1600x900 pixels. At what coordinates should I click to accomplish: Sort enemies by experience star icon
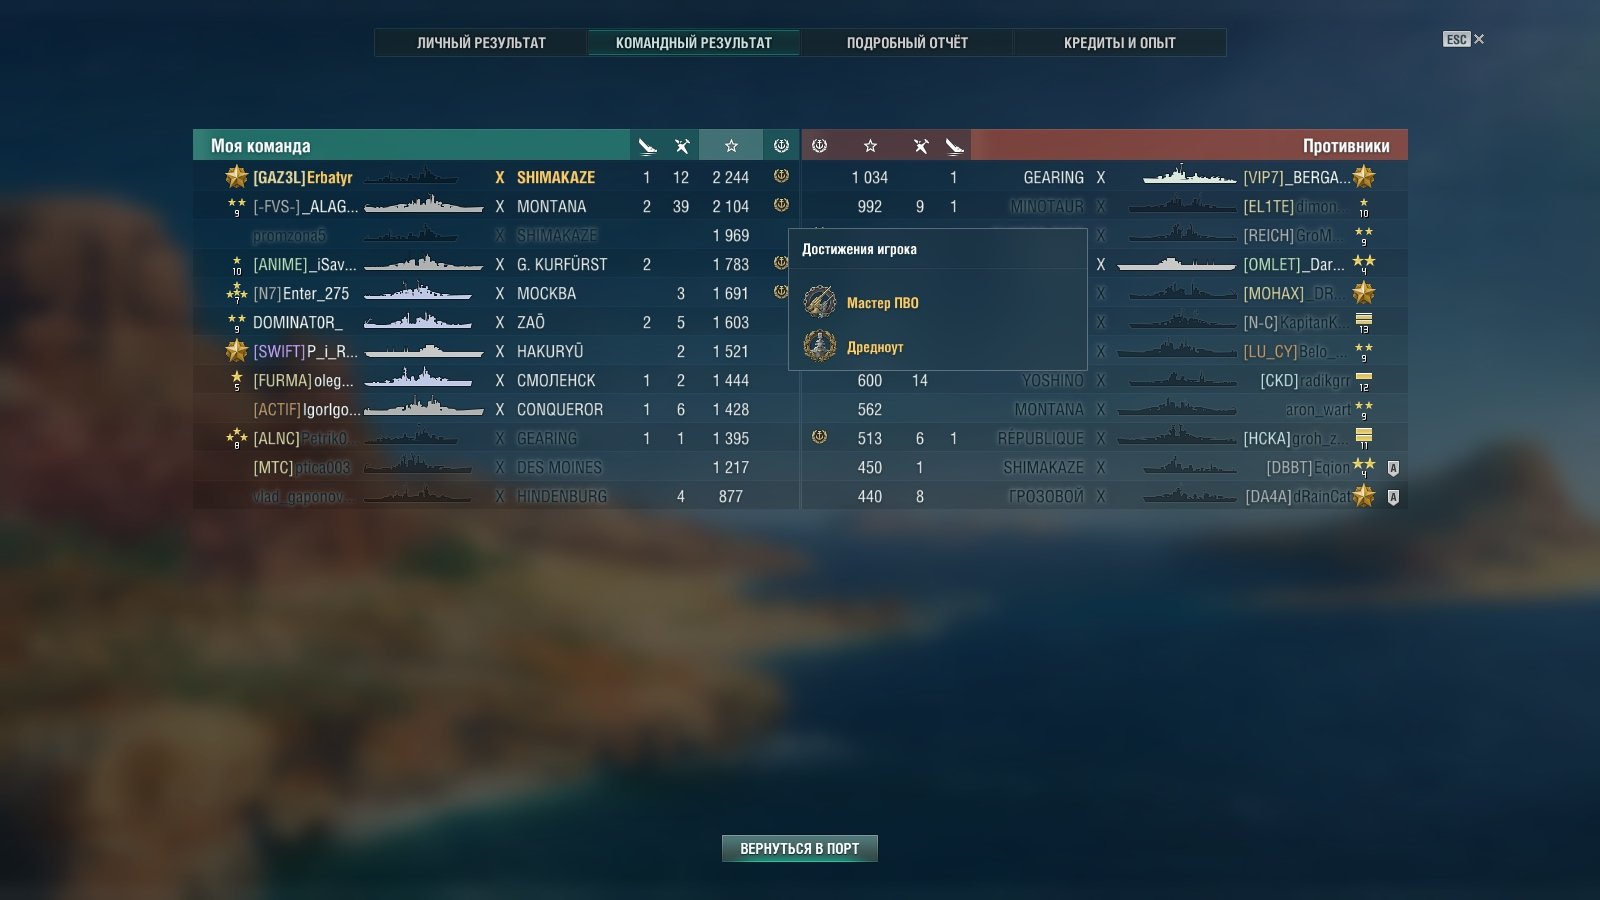[x=870, y=145]
